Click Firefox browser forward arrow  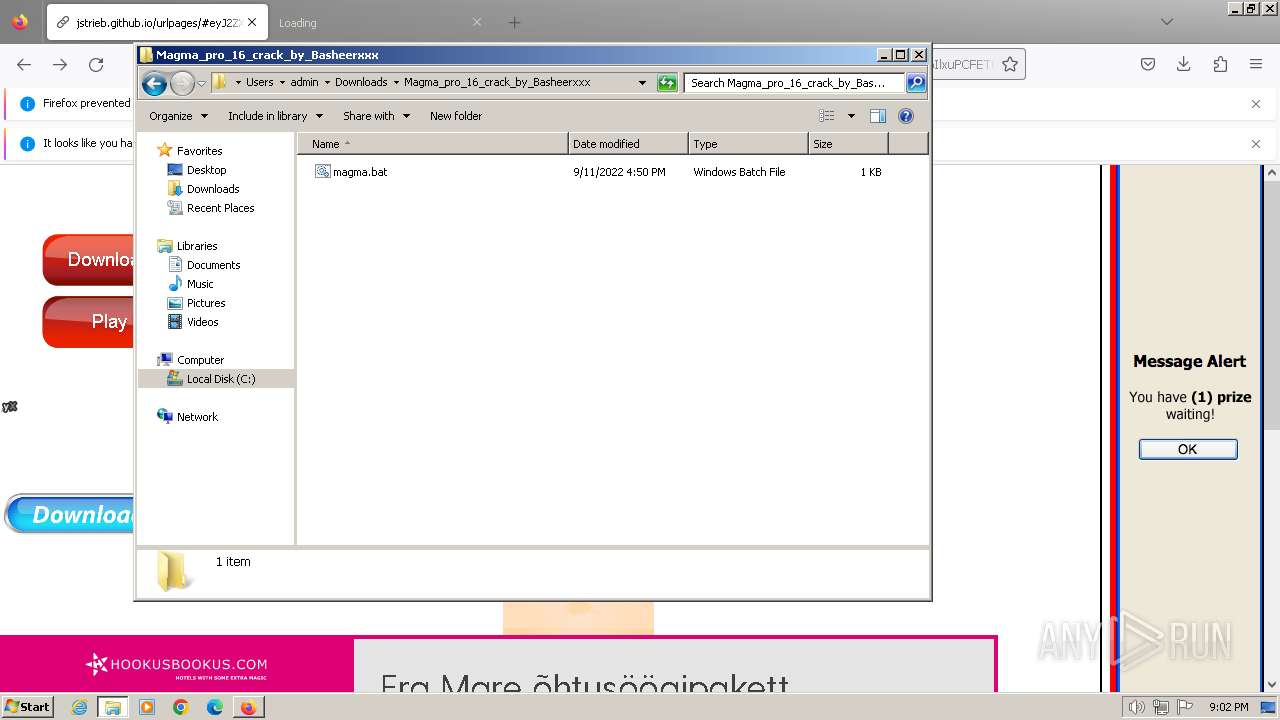[x=60, y=64]
